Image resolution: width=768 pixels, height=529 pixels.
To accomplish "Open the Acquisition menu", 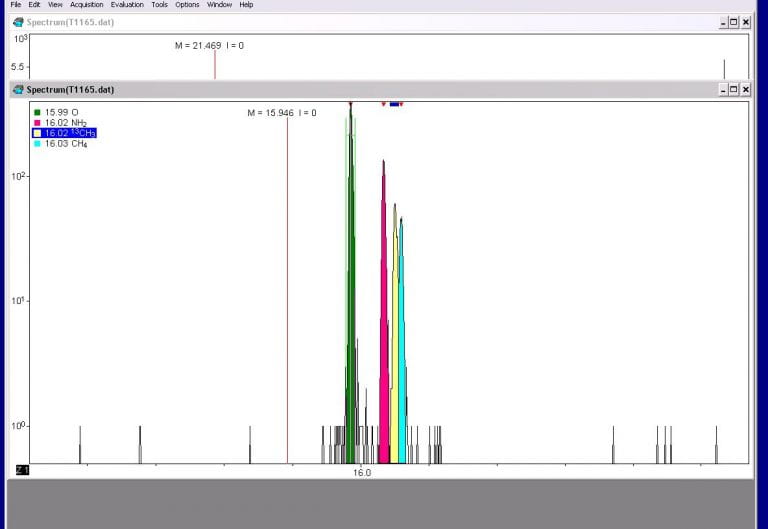I will point(86,5).
